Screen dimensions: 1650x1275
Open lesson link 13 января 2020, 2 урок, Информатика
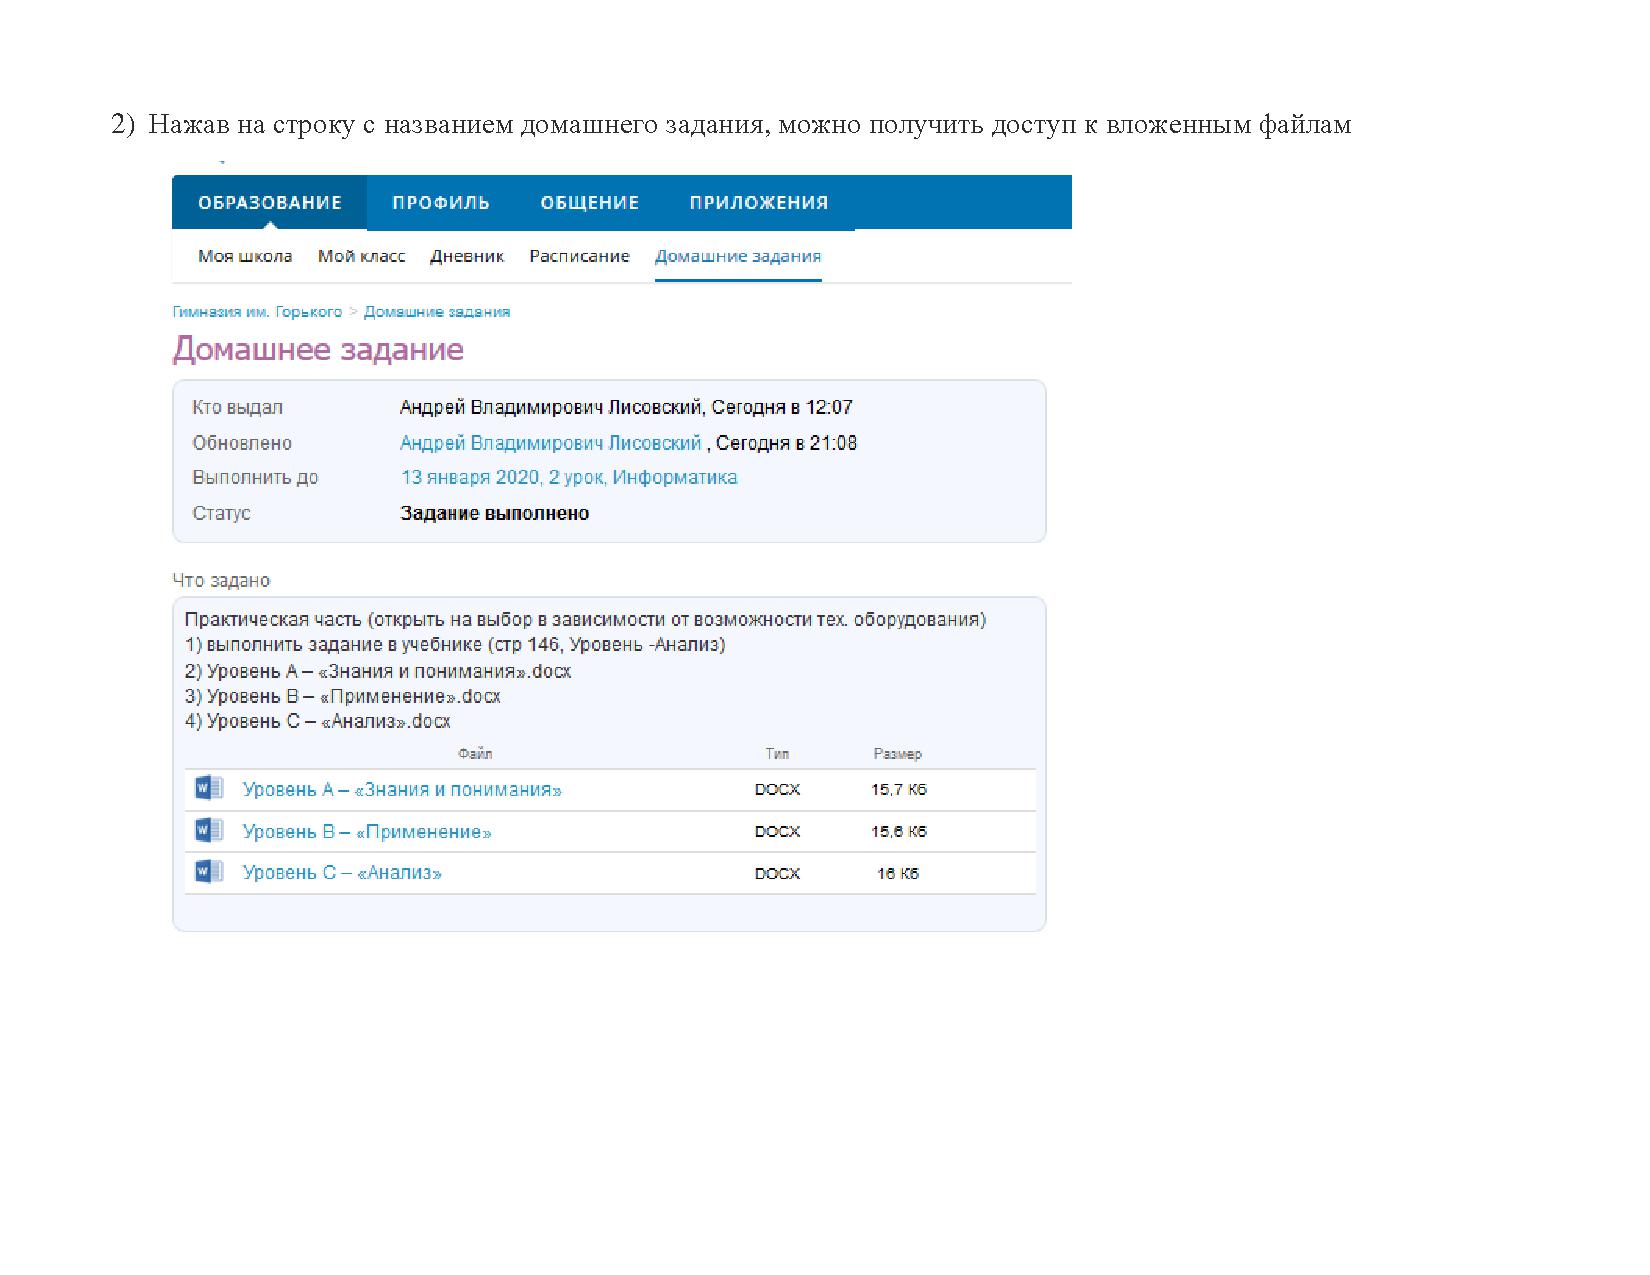tap(569, 477)
